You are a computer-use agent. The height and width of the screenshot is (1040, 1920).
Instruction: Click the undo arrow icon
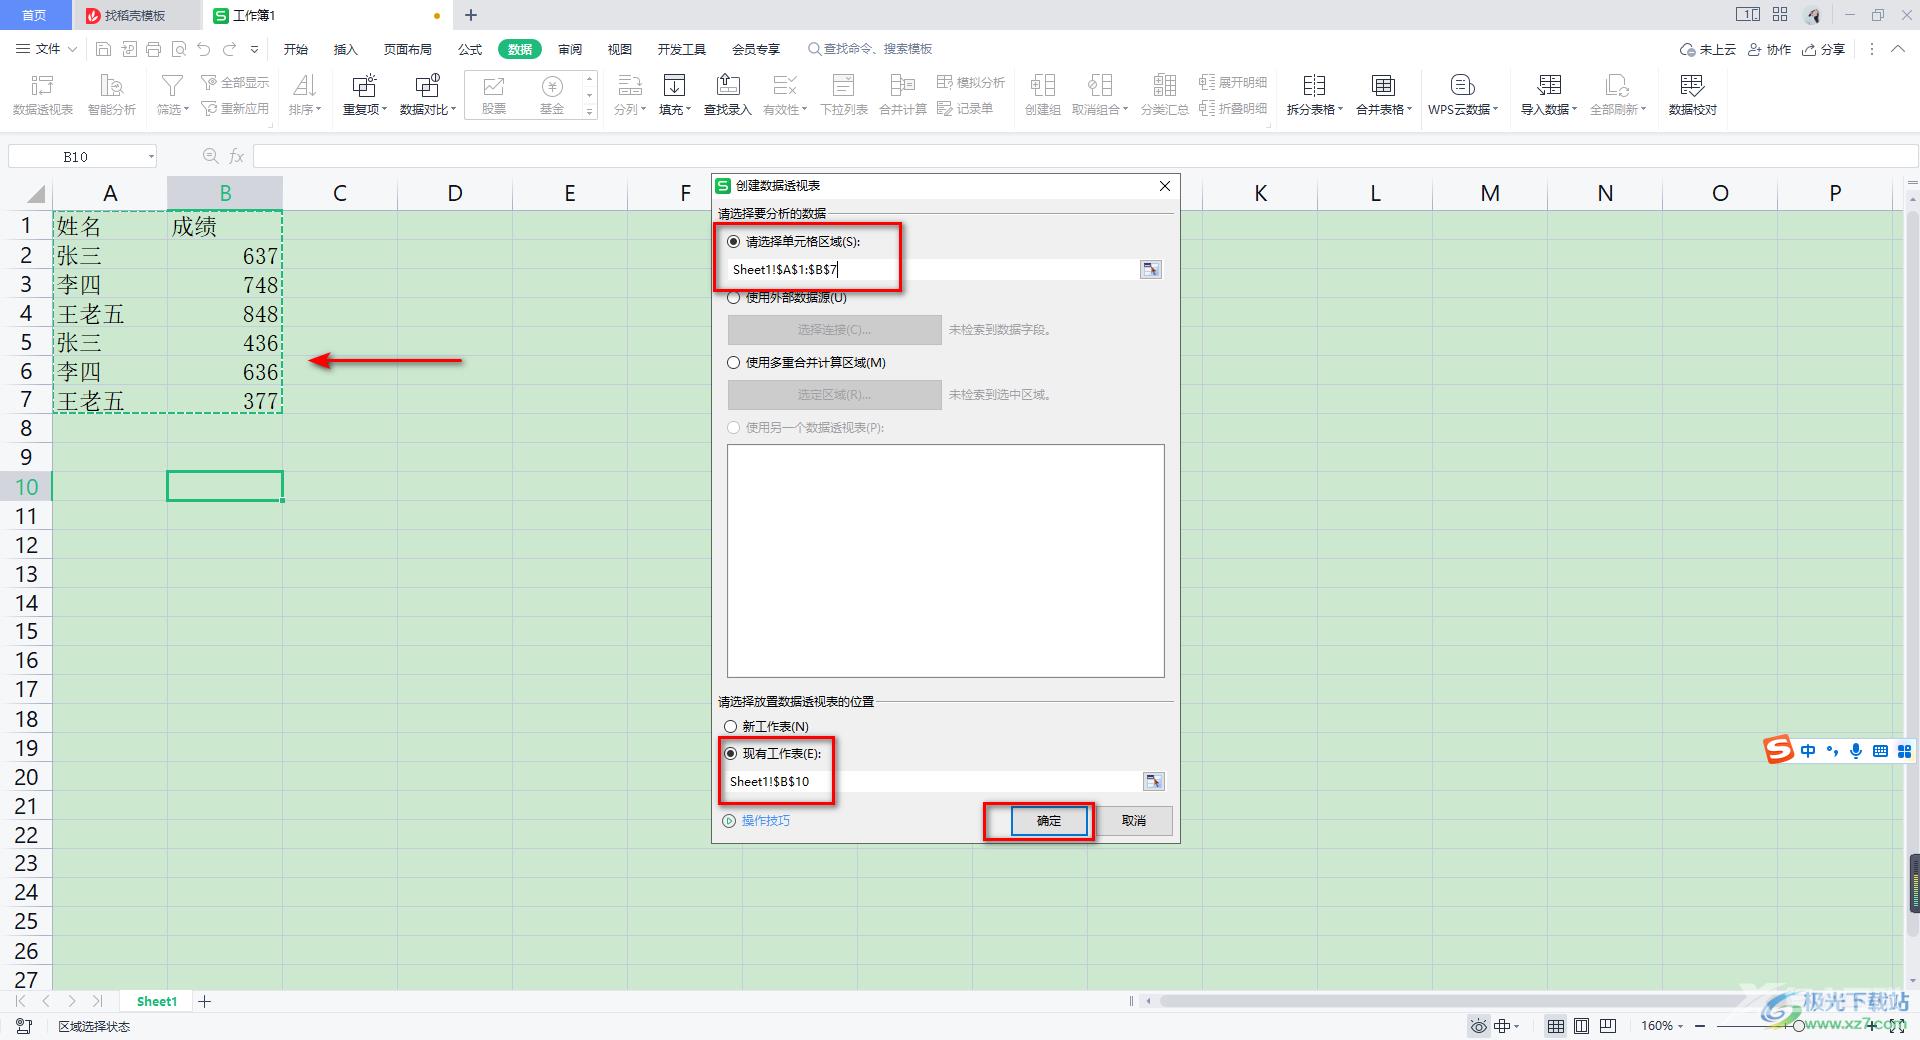click(204, 49)
